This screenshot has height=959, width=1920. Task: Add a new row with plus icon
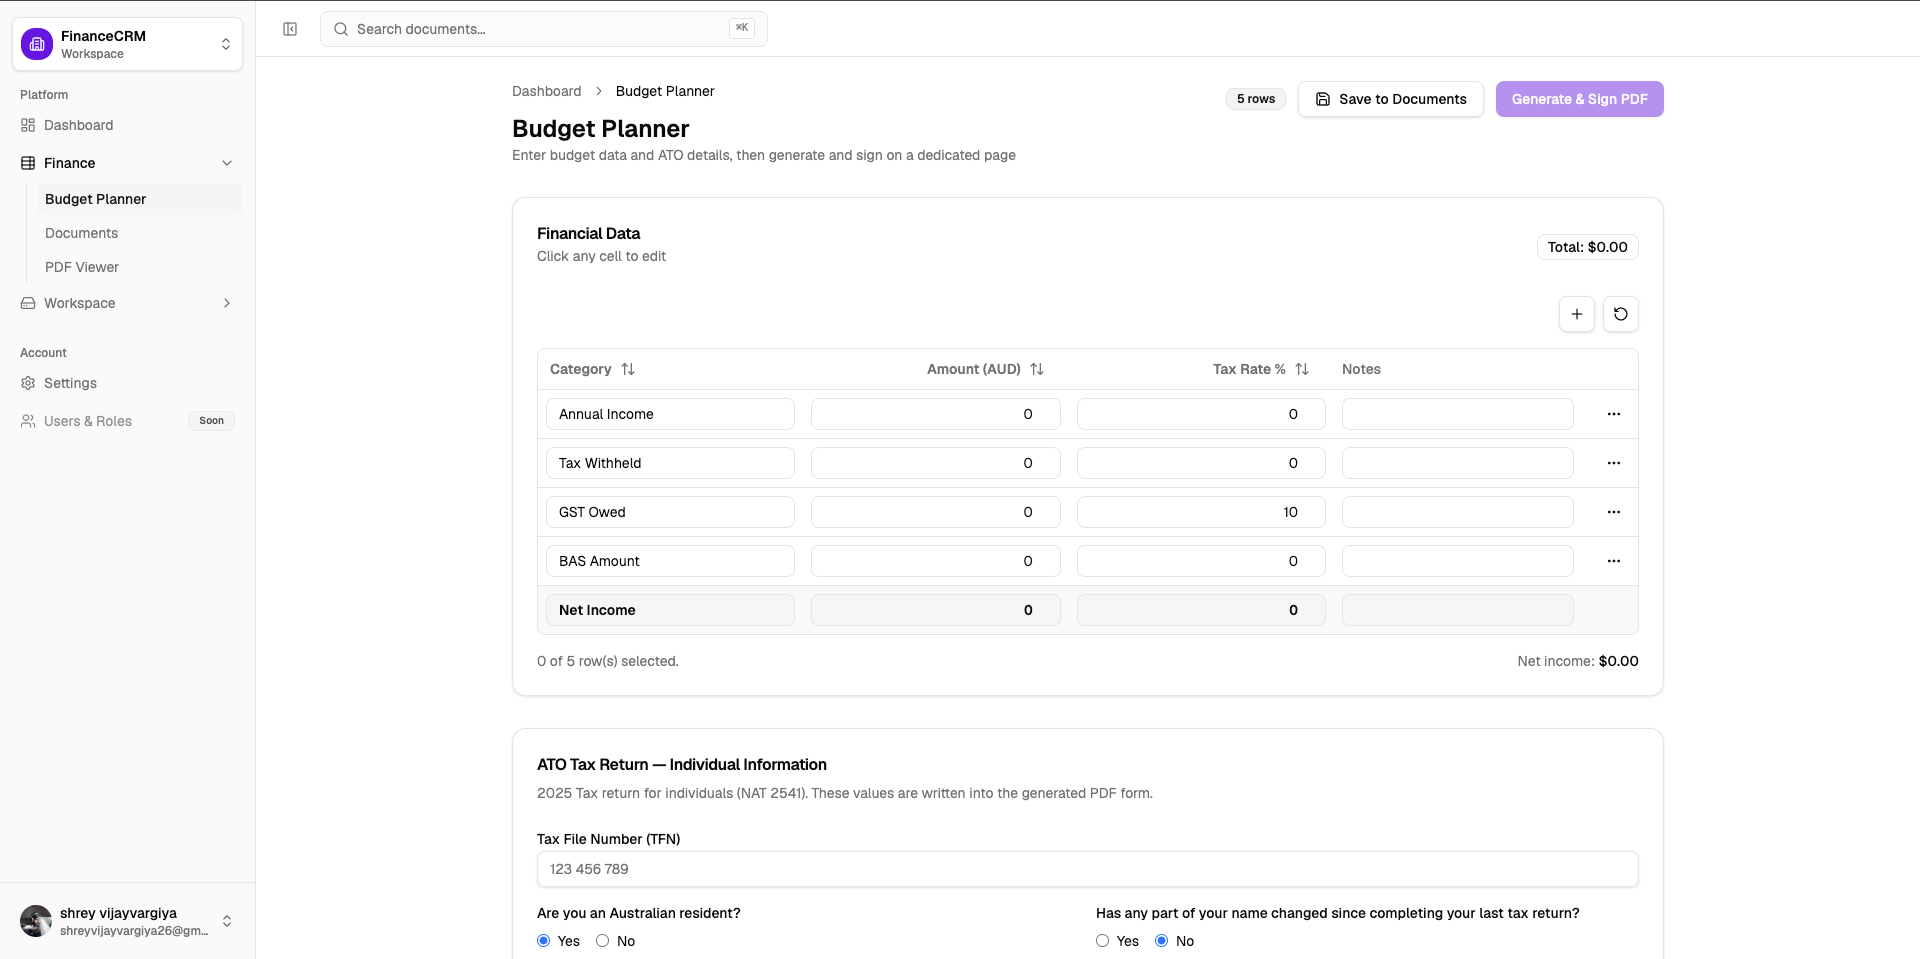click(x=1576, y=314)
